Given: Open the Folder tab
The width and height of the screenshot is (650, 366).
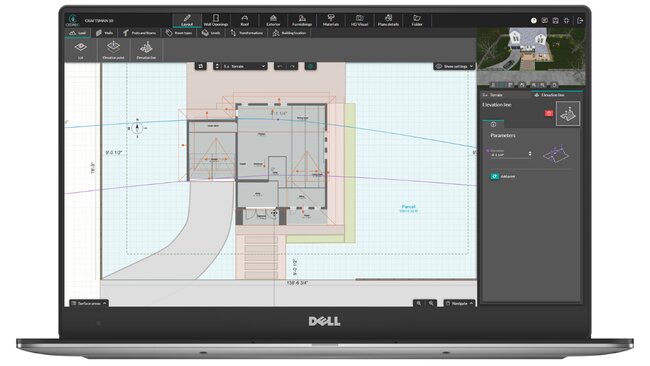Looking at the screenshot, I should pyautogui.click(x=417, y=20).
